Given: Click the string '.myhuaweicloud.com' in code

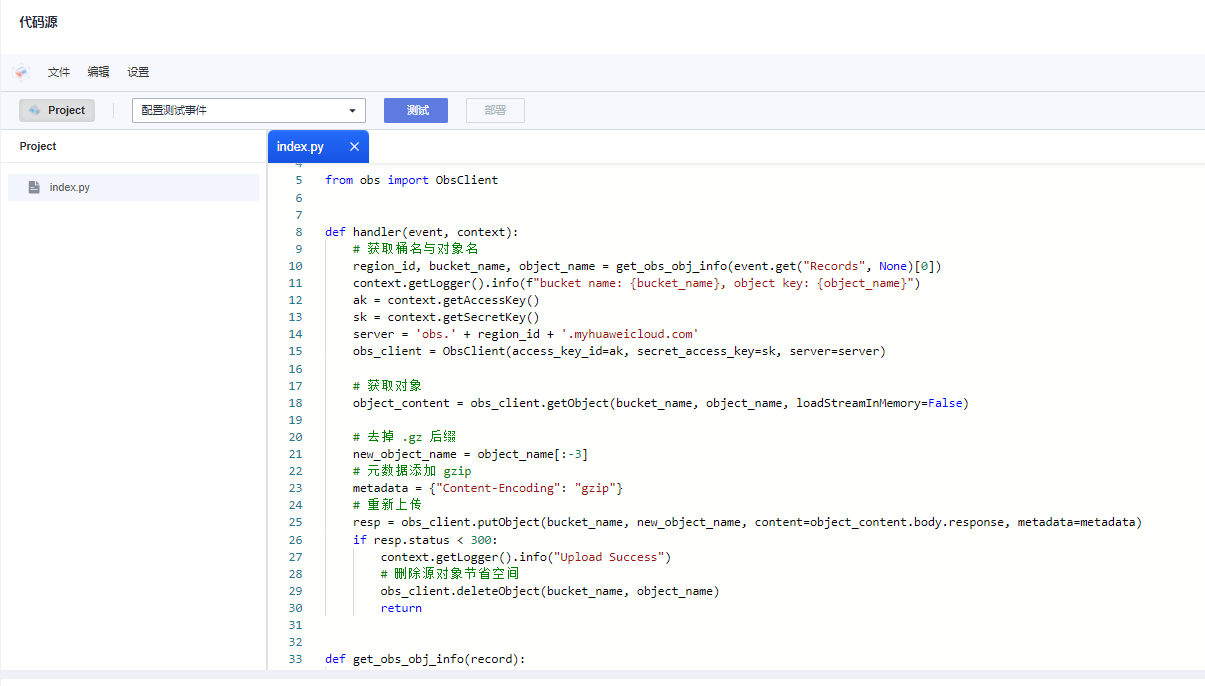Looking at the screenshot, I should point(628,334).
